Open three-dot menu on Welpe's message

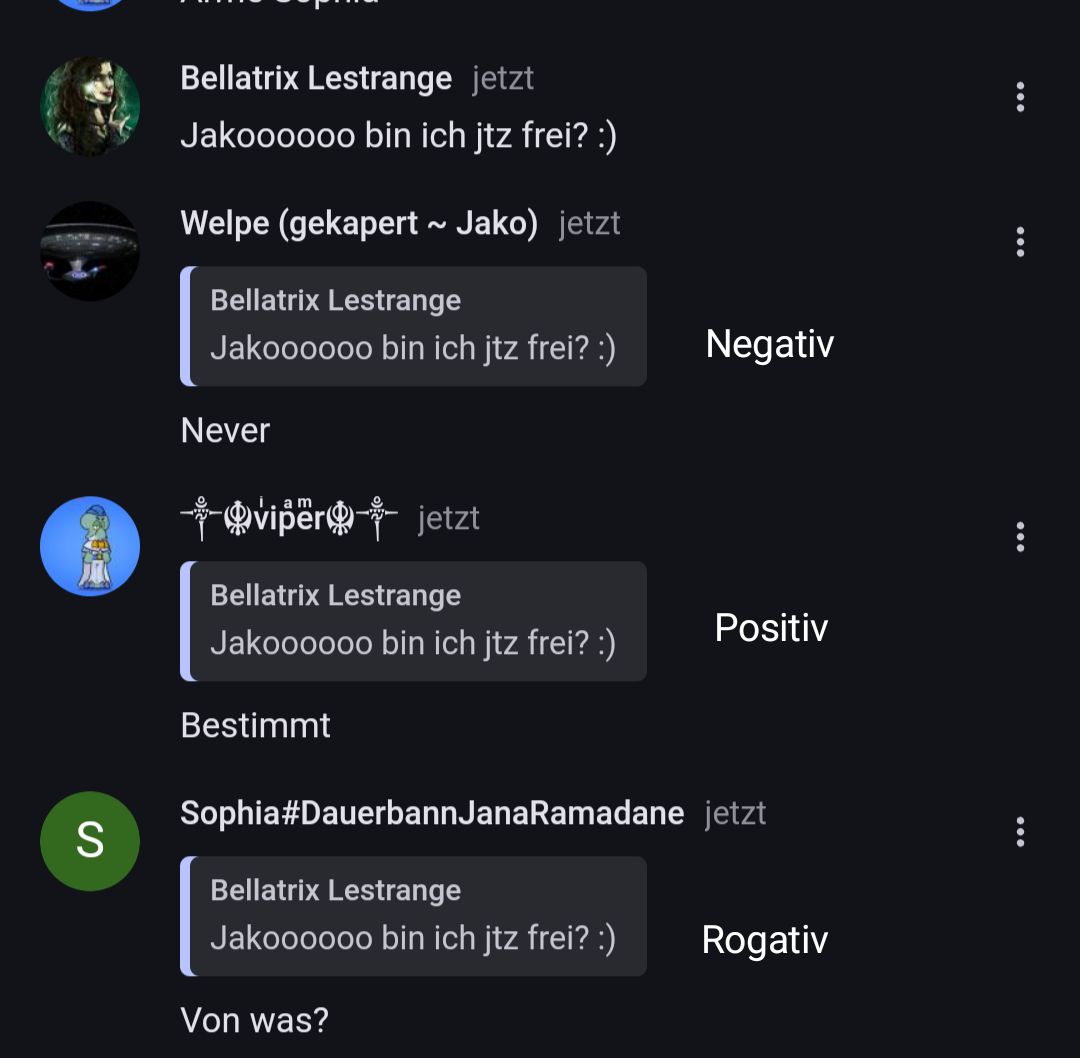tap(1020, 242)
